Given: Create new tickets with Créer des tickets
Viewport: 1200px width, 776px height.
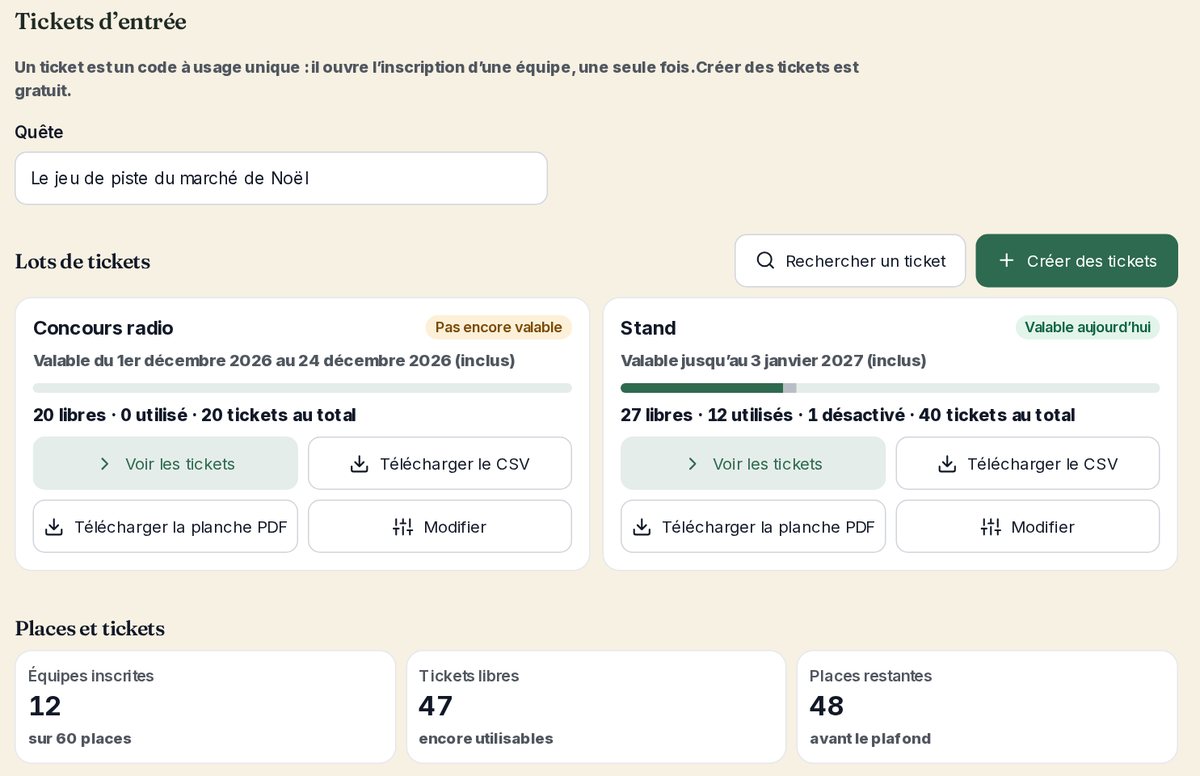Looking at the screenshot, I should [1077, 261].
